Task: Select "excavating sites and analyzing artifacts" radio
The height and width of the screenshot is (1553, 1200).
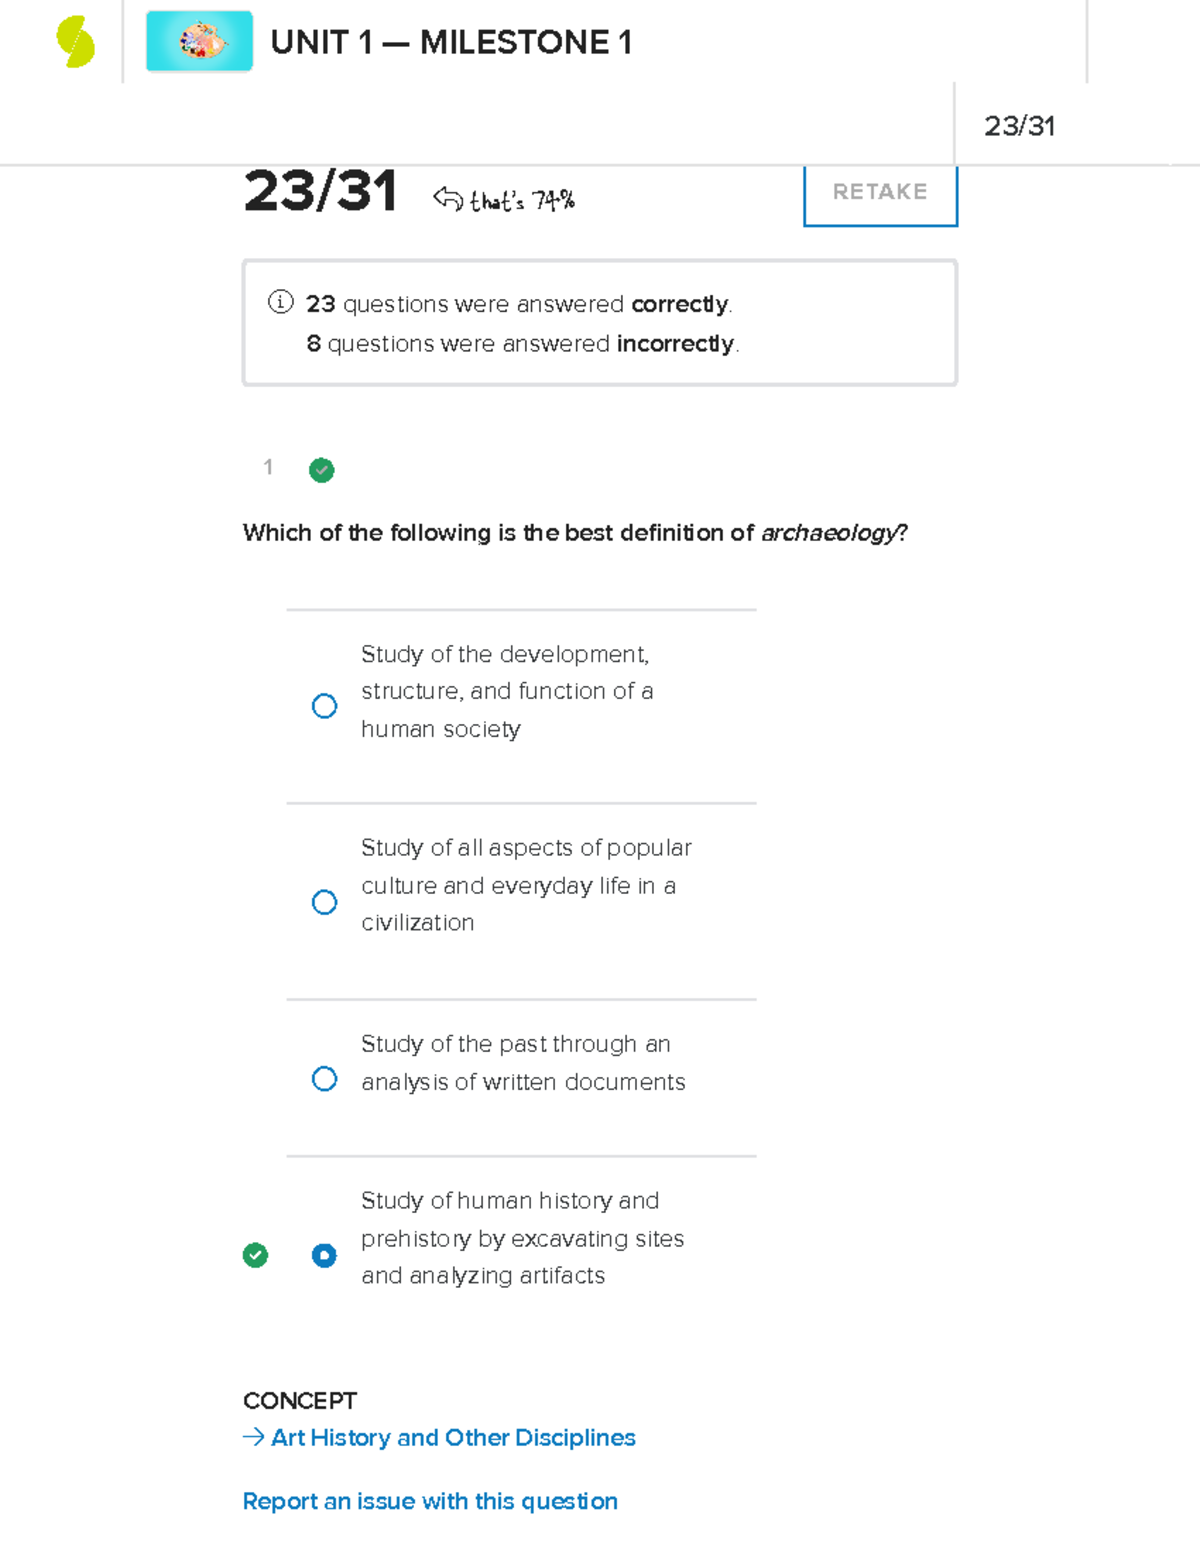Action: 324,1255
